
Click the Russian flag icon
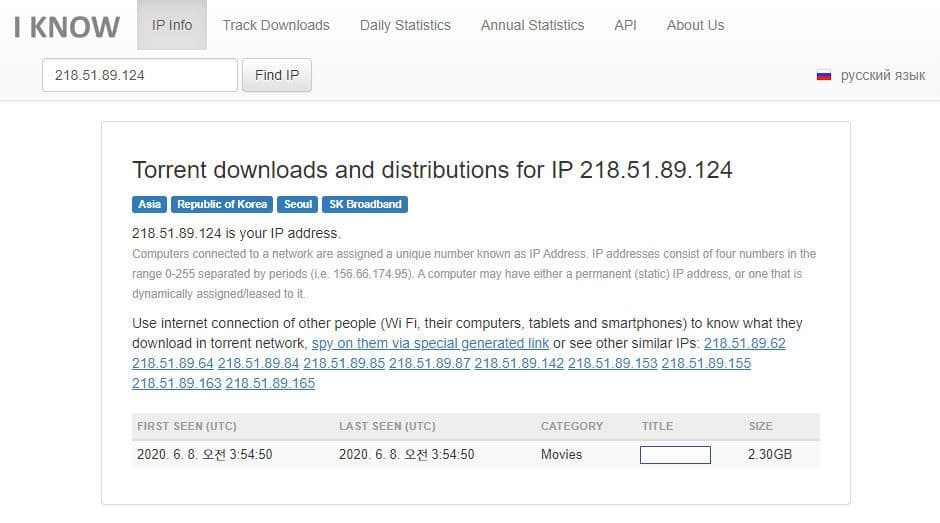click(x=824, y=76)
